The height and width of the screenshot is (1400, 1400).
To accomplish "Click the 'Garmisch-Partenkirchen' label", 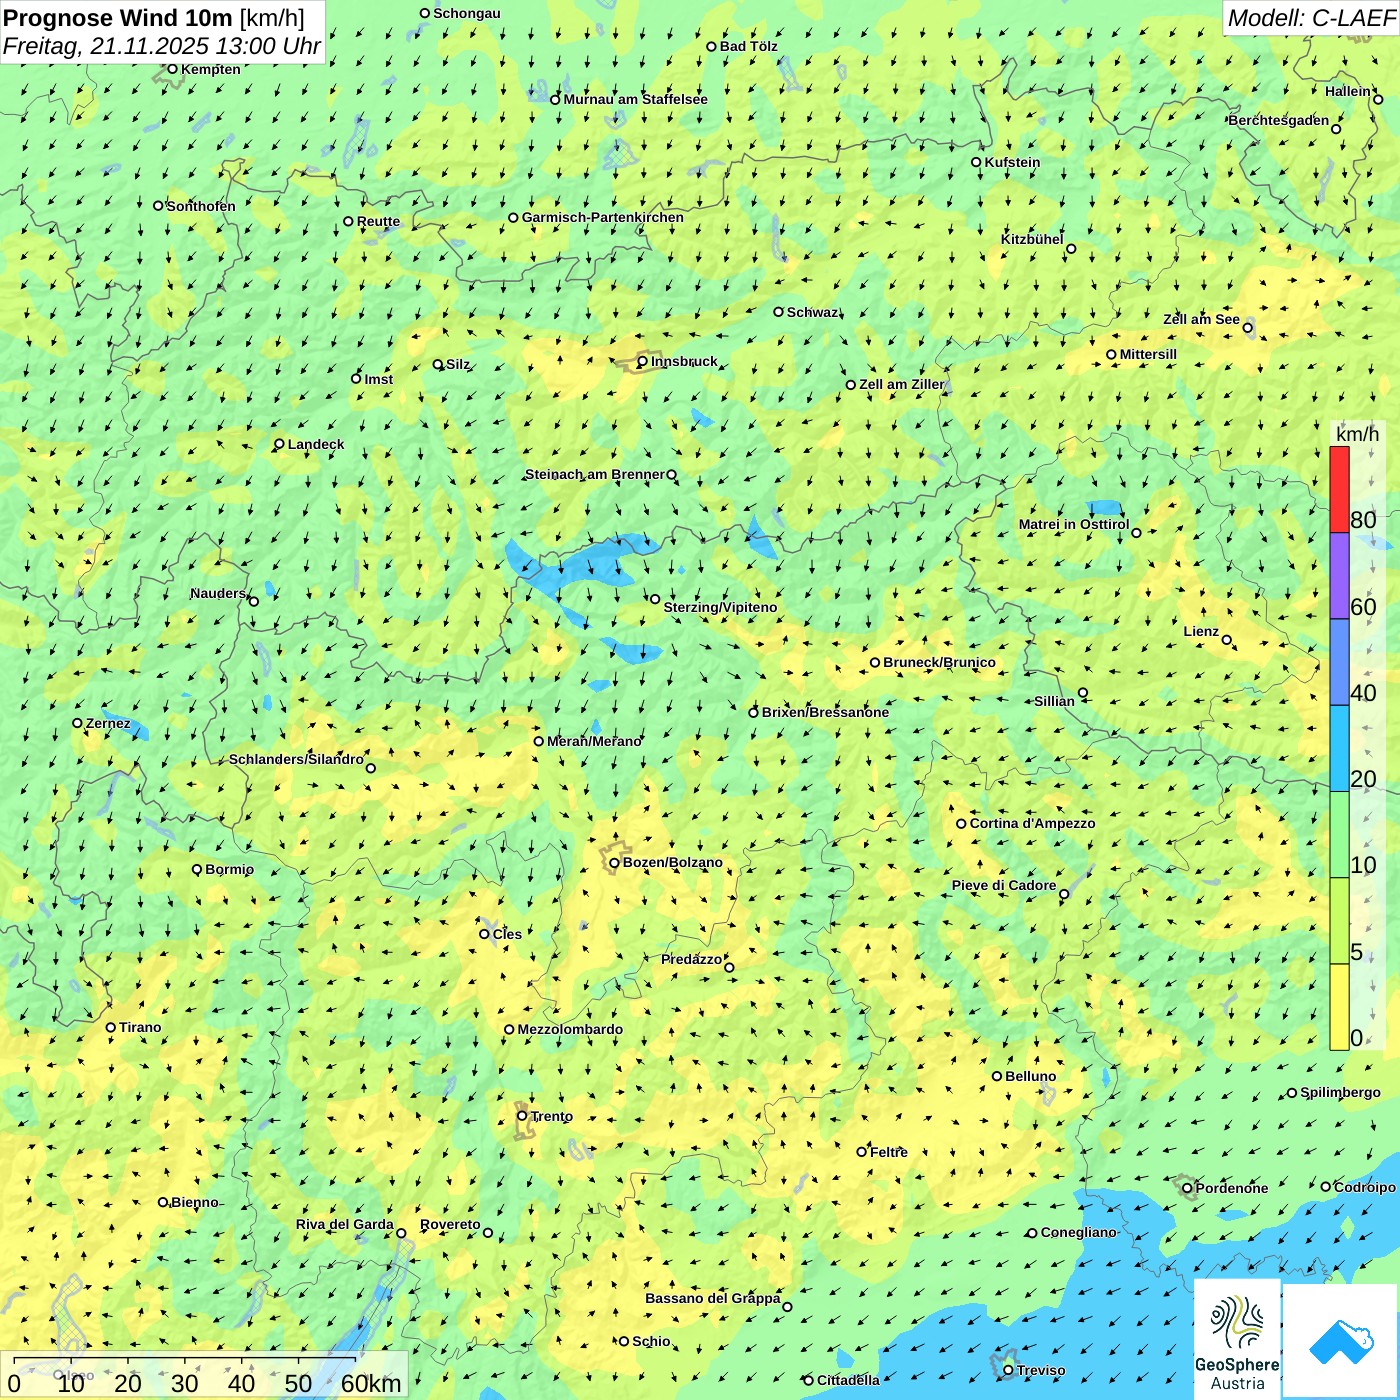I will click(x=603, y=217).
